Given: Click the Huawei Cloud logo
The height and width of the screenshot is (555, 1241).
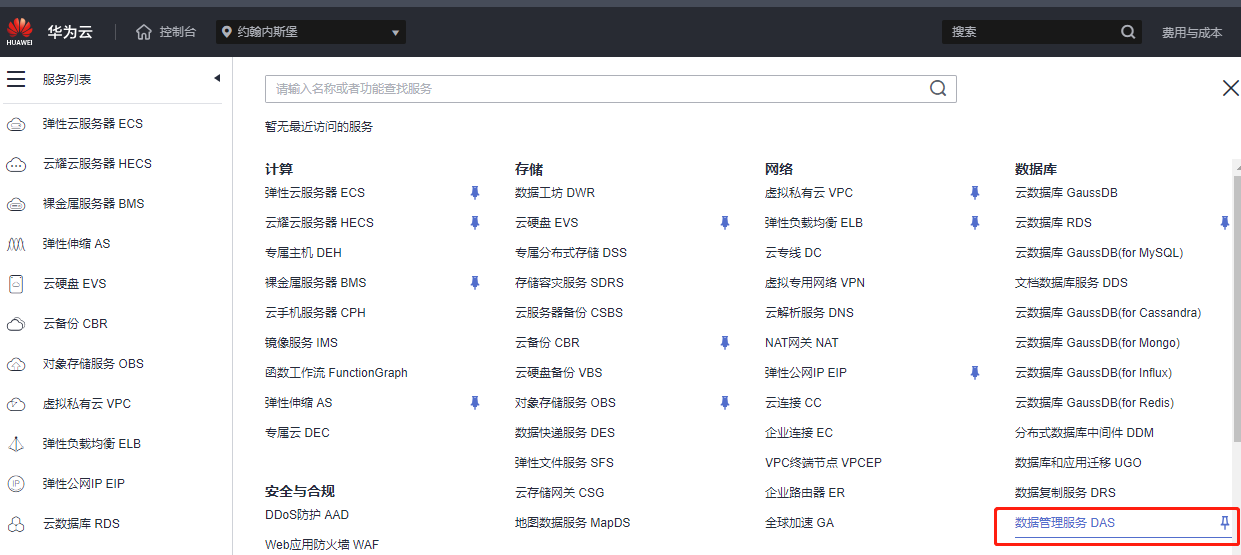Looking at the screenshot, I should (x=20, y=32).
